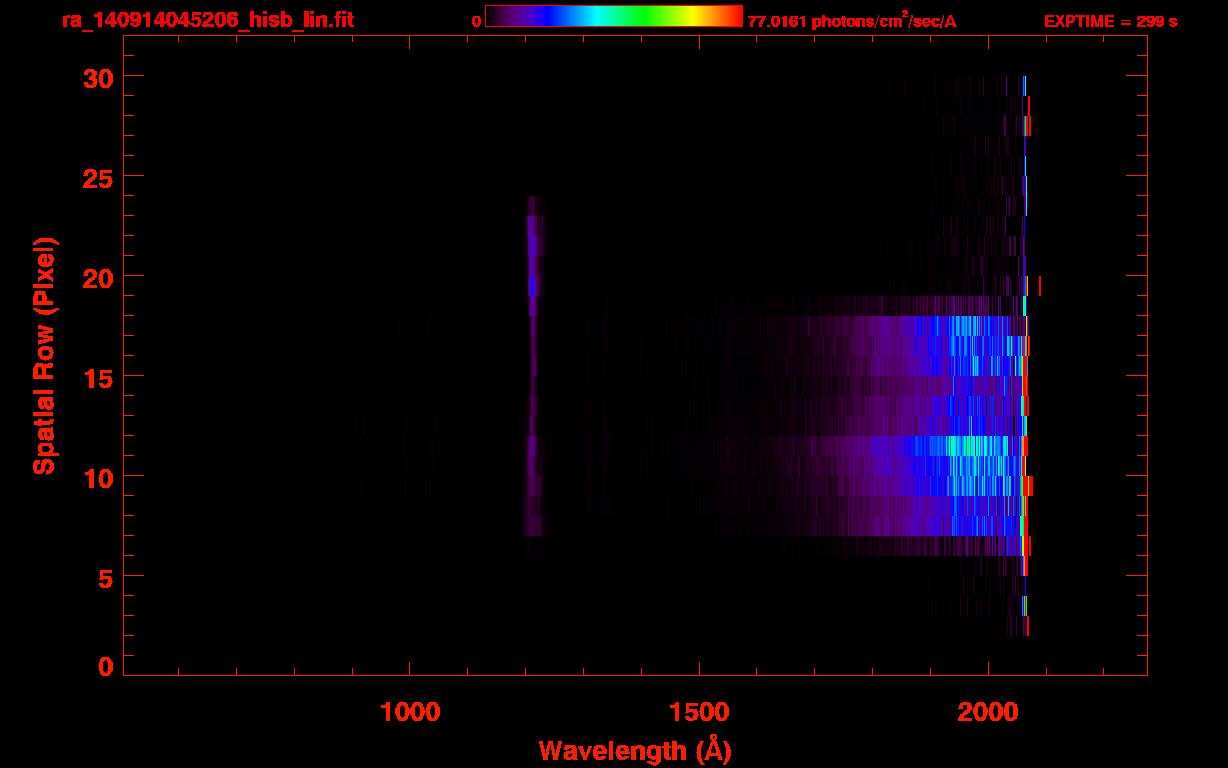
Task: Click the "EXPTIME = 299 s" text
Action: (1110, 21)
